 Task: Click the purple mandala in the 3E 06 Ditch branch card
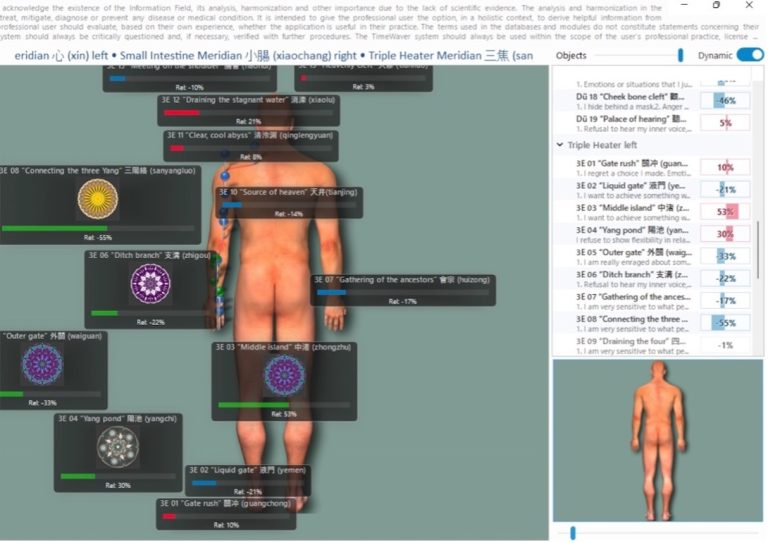[151, 283]
